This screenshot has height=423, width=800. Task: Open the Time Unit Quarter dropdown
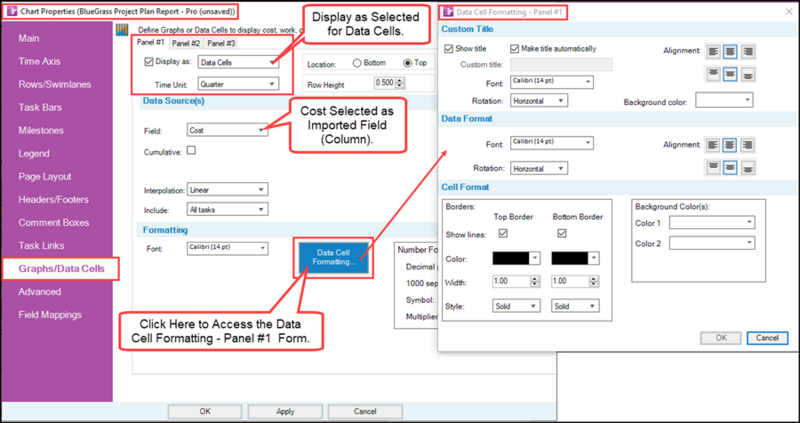click(238, 84)
